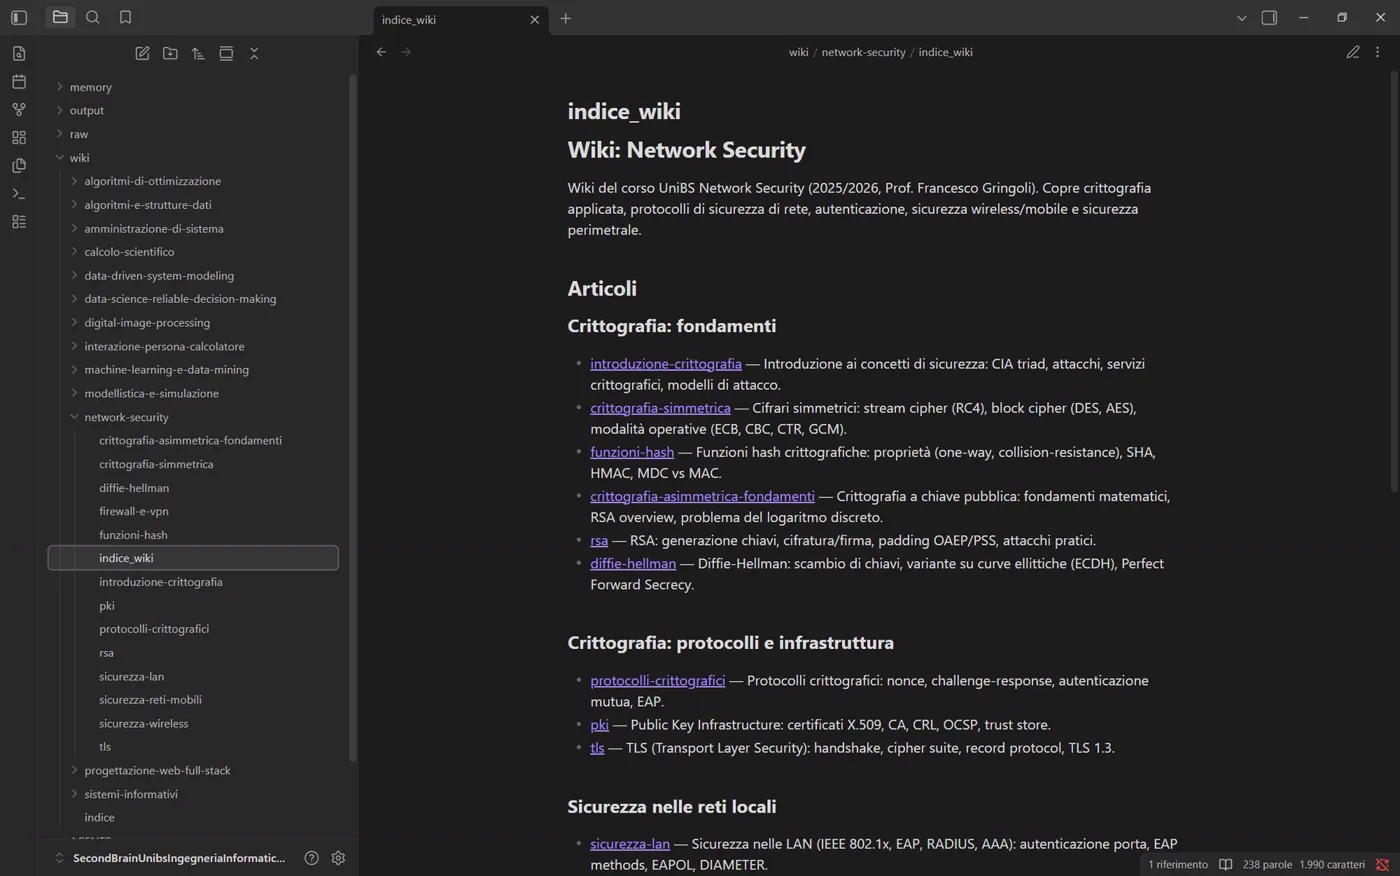Open the bookmarks pane icon
The image size is (1400, 876).
[x=125, y=17]
